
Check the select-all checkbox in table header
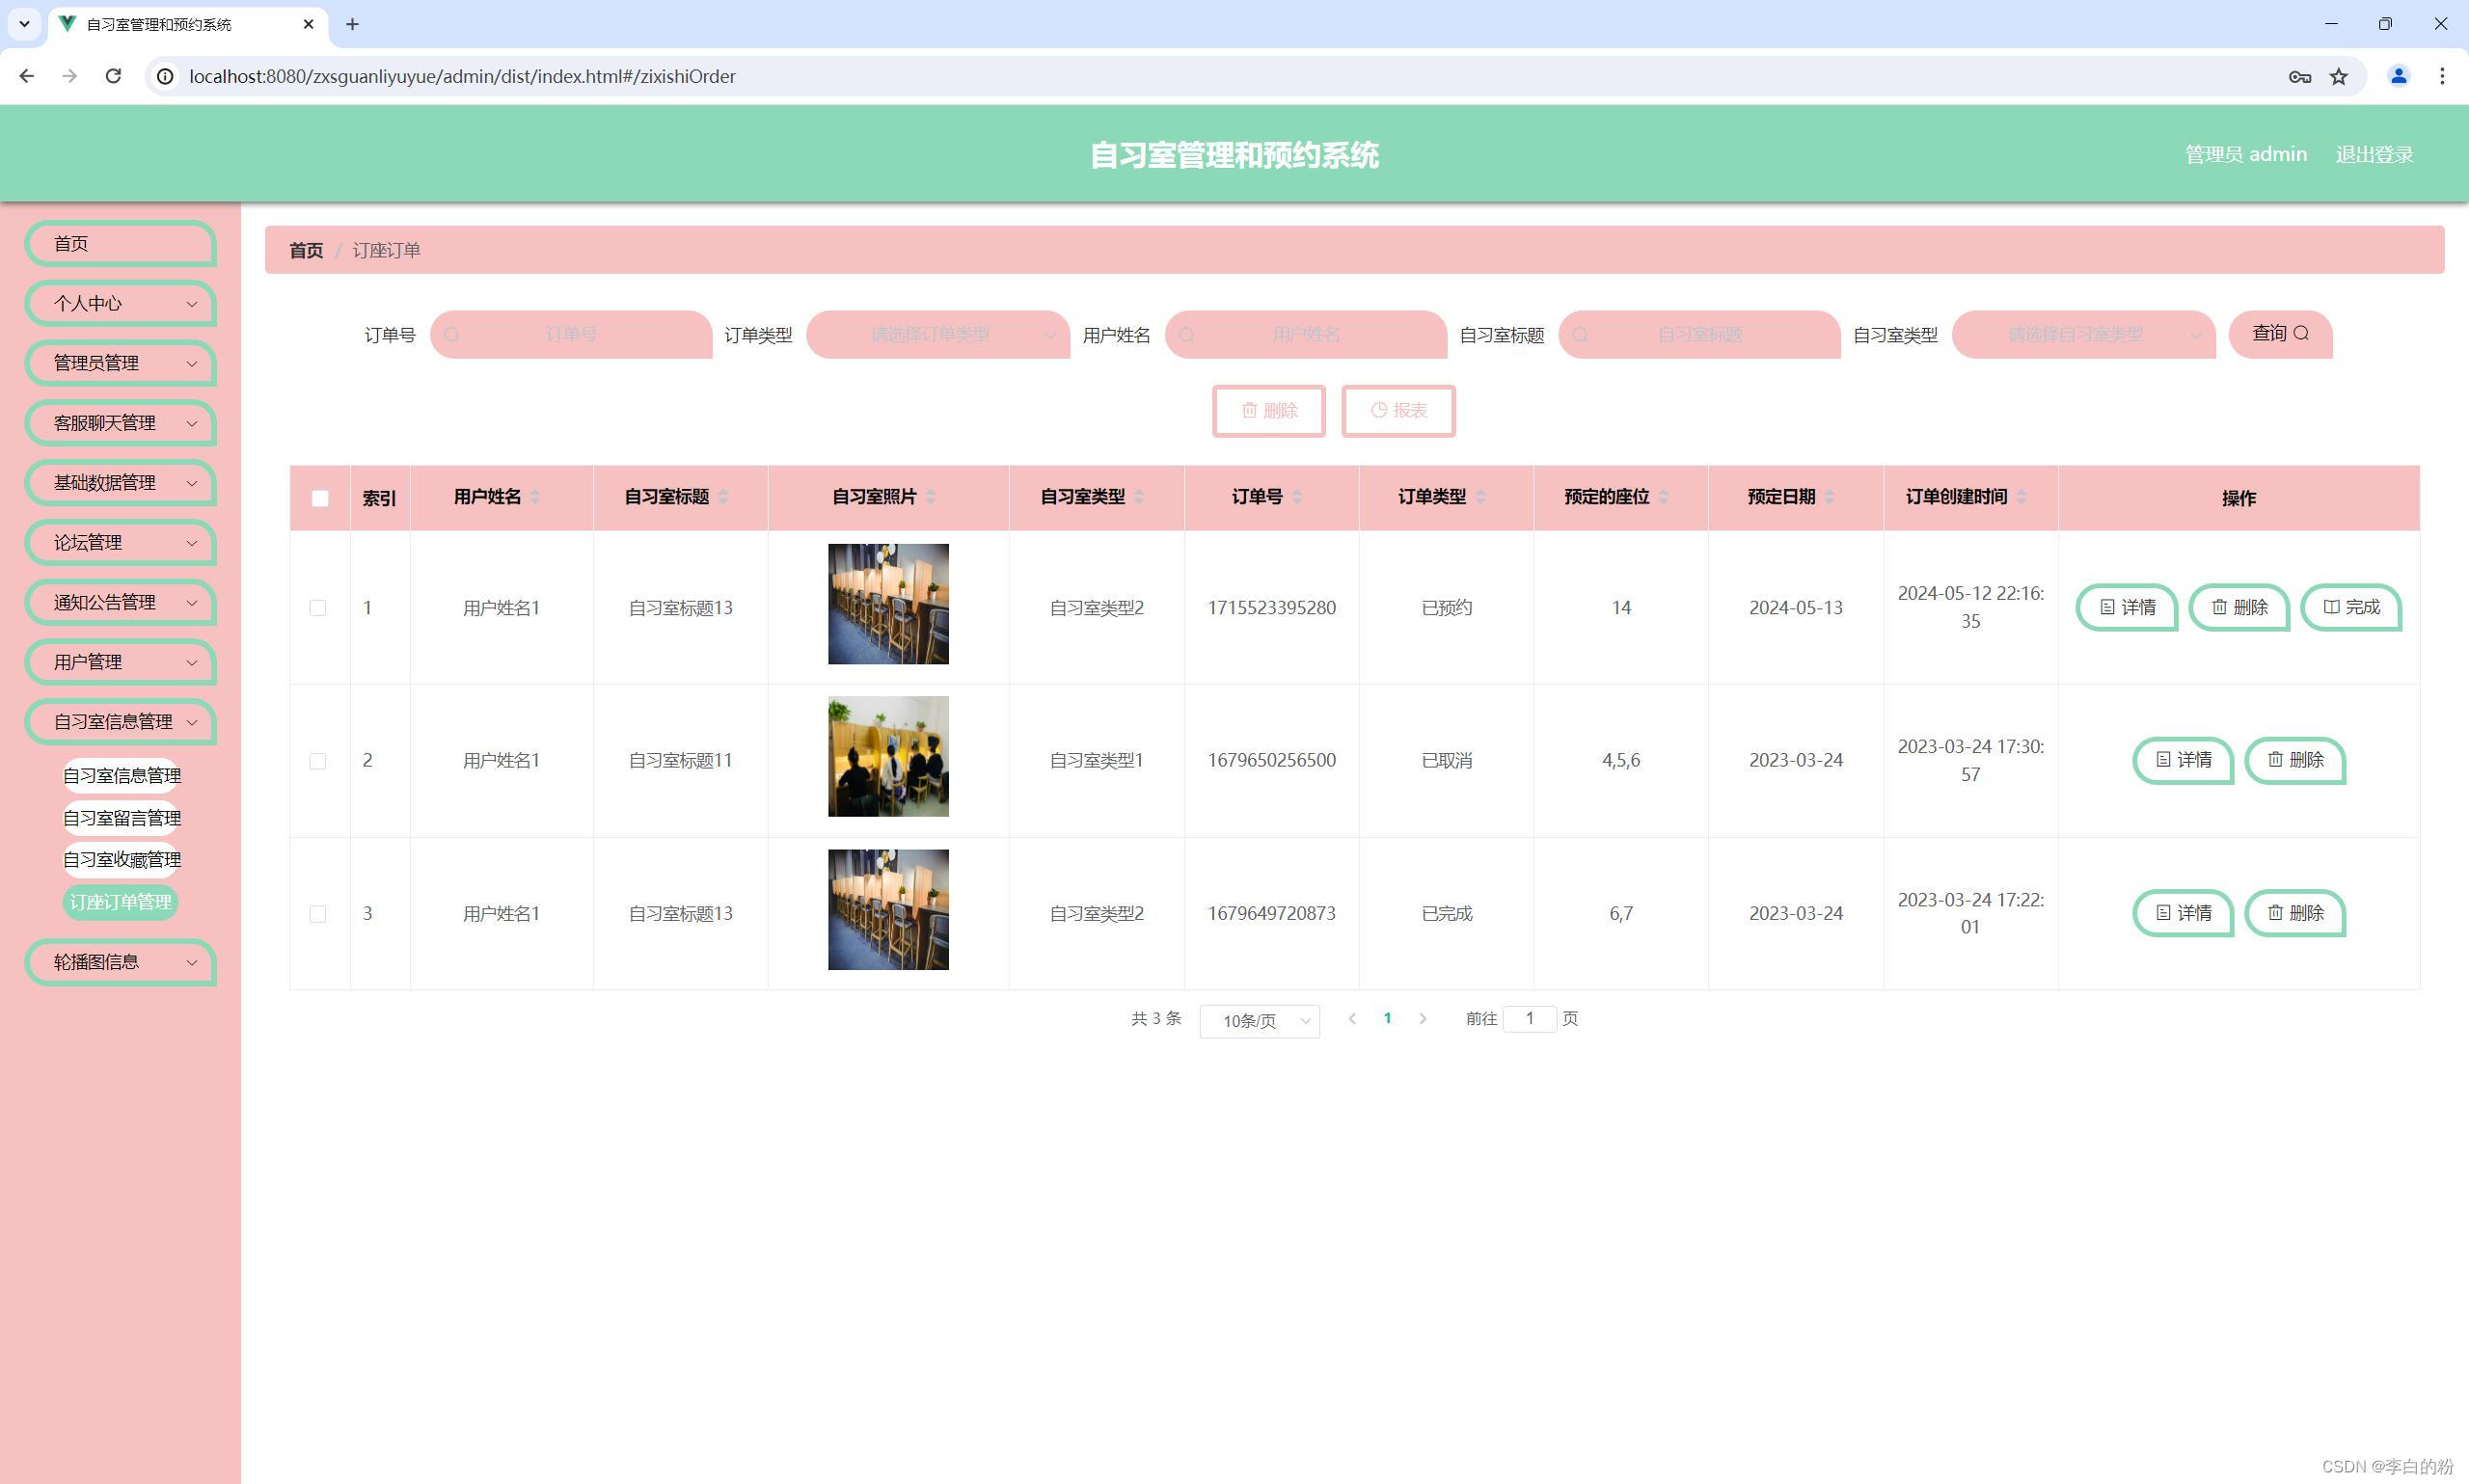tap(320, 498)
